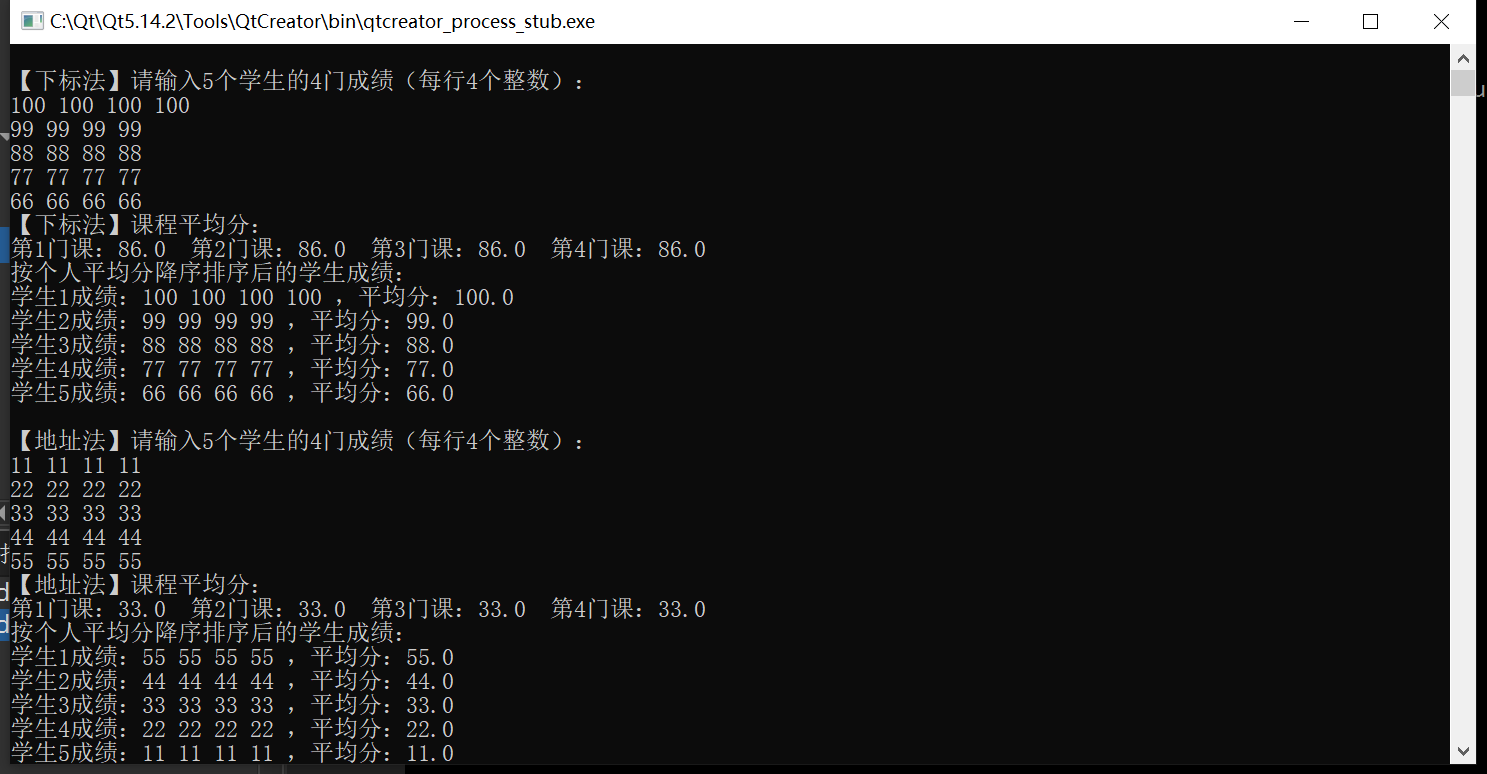
Task: Click the 学生3成绩 line with average 33.0
Action: [x=232, y=705]
